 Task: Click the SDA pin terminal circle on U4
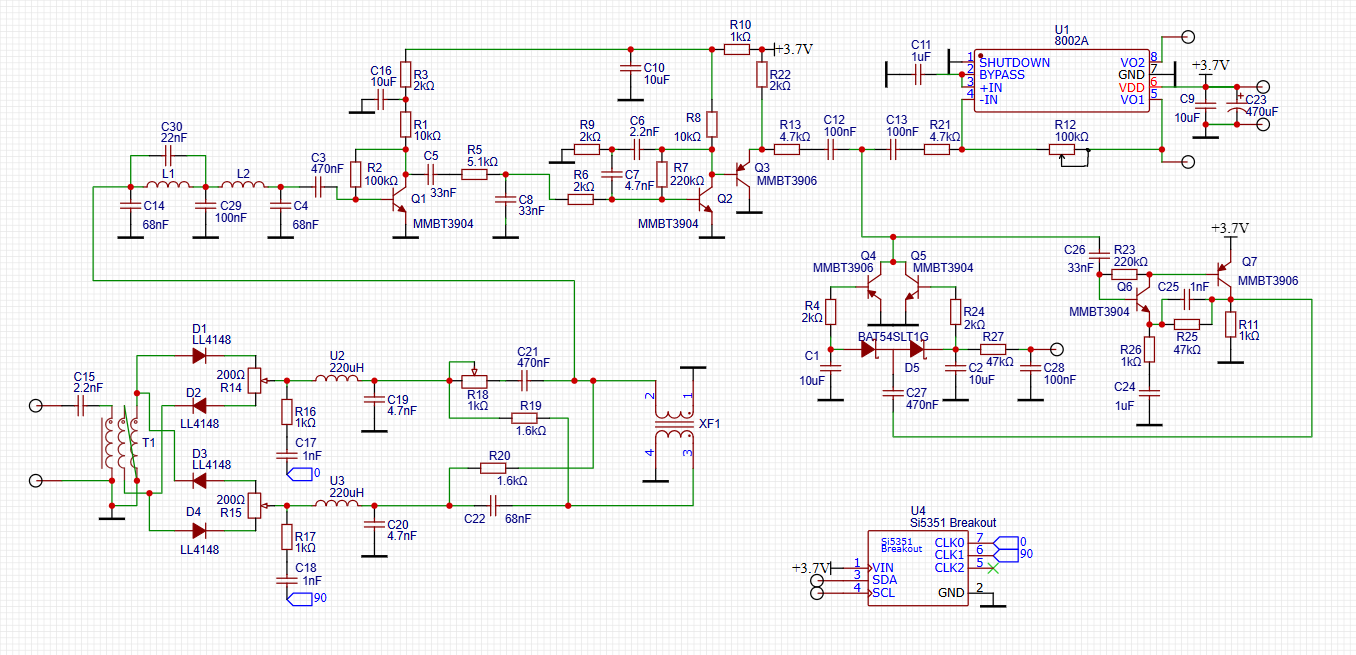pyautogui.click(x=818, y=580)
